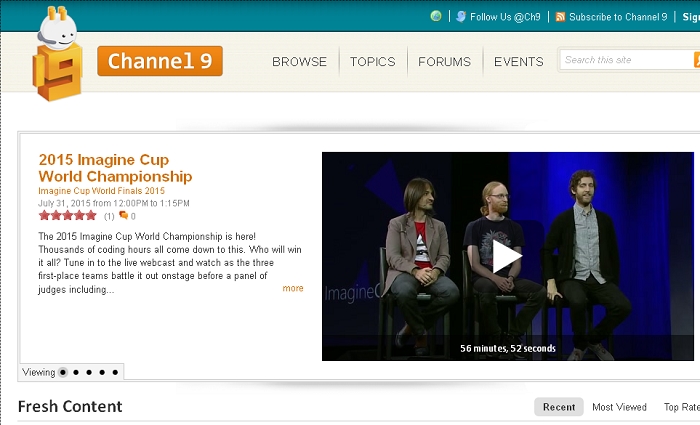Select the fourth carousel slide dot

tap(102, 372)
